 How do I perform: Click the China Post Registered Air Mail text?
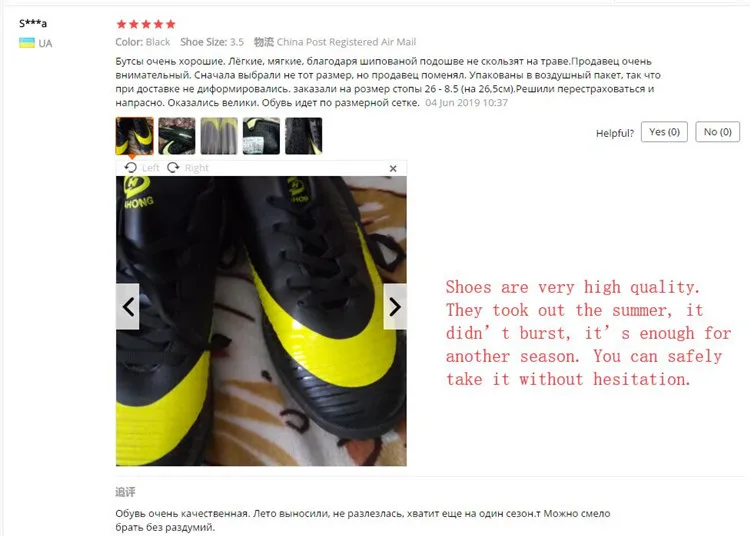(346, 42)
